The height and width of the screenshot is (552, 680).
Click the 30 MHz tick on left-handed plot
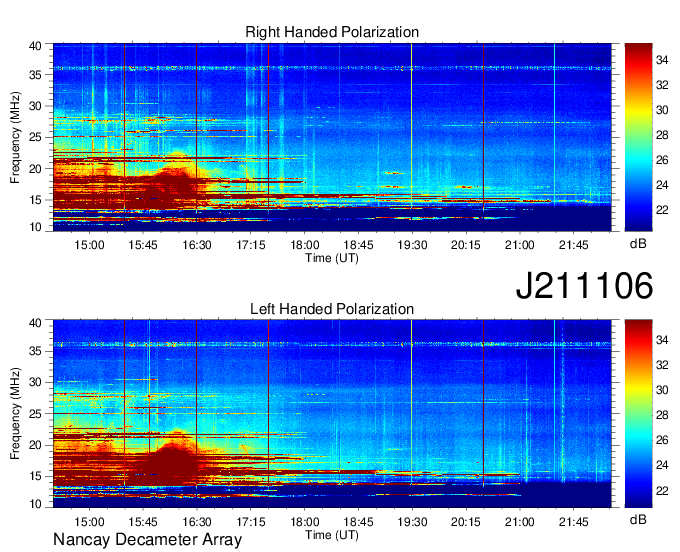[x=35, y=382]
